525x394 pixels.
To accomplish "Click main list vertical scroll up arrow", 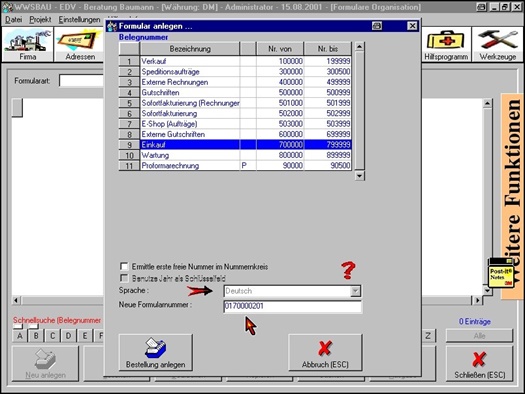I will pos(488,103).
